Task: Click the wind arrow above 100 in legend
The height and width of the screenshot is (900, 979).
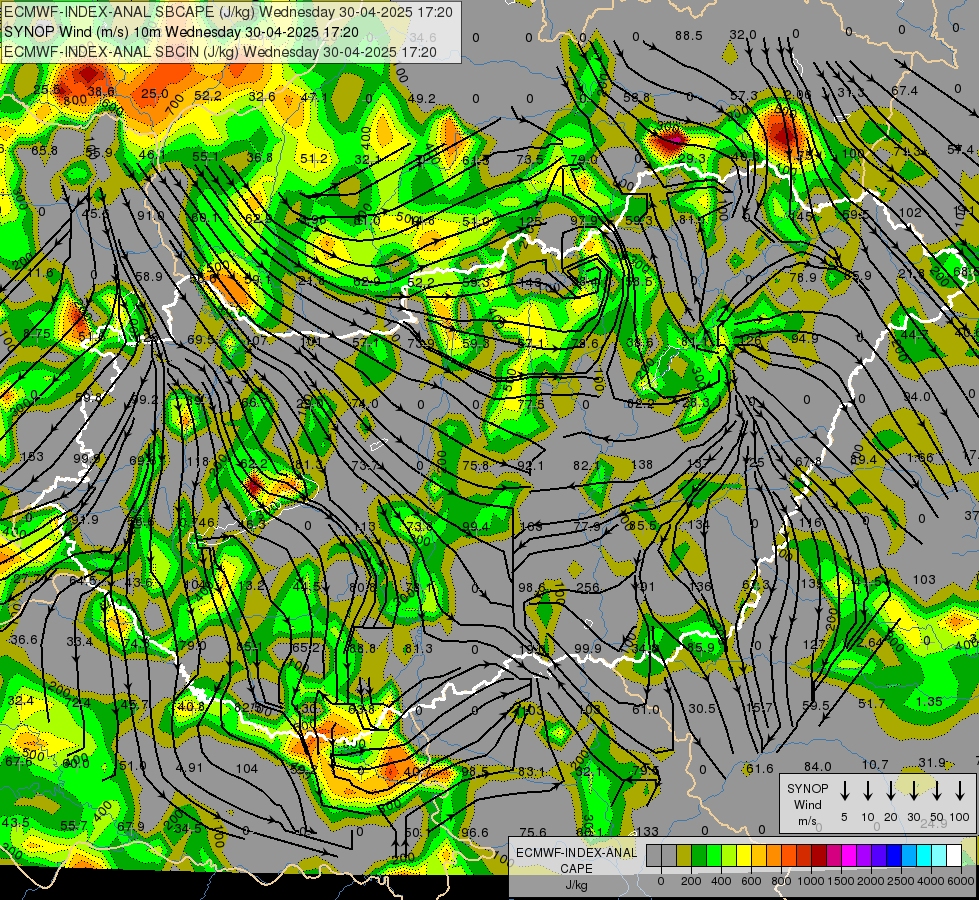Action: pyautogui.click(x=960, y=791)
